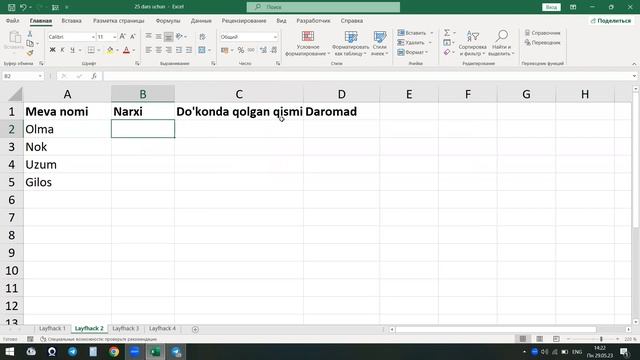This screenshot has width=640, height=360.
Task: Click the Поделиться share button
Action: (611, 20)
